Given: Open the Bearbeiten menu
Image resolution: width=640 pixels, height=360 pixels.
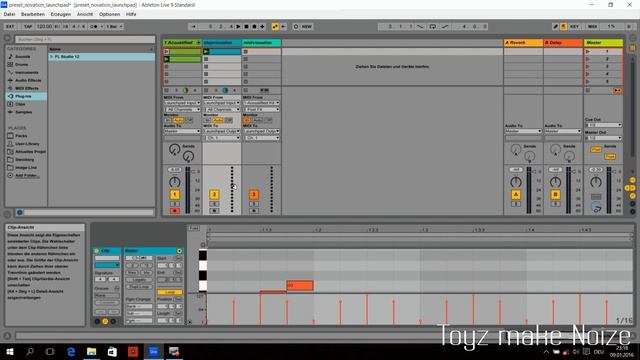Looking at the screenshot, I should click(33, 14).
